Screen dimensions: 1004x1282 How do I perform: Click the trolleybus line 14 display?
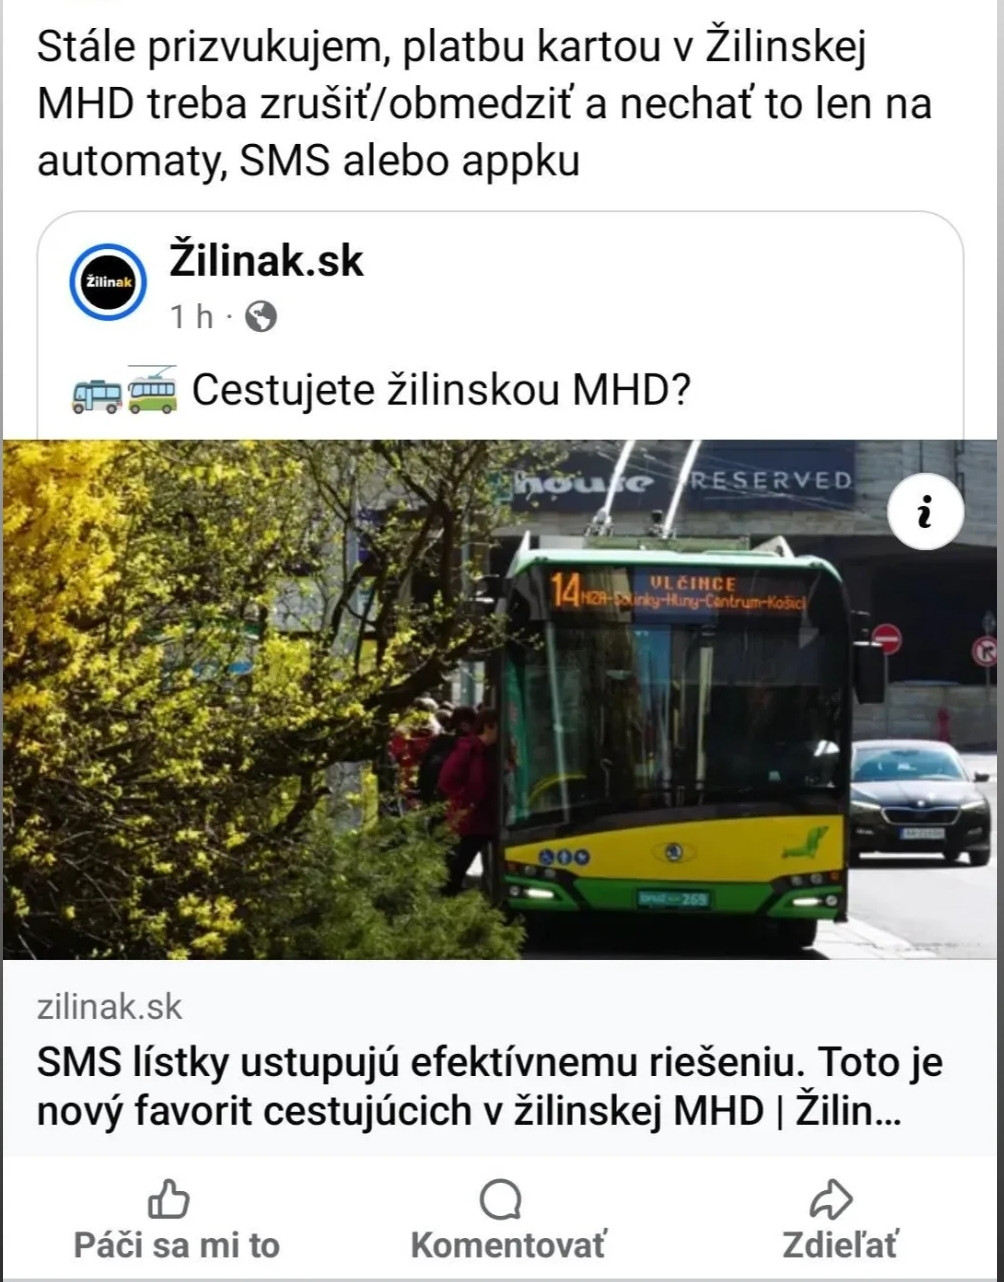coord(677,592)
